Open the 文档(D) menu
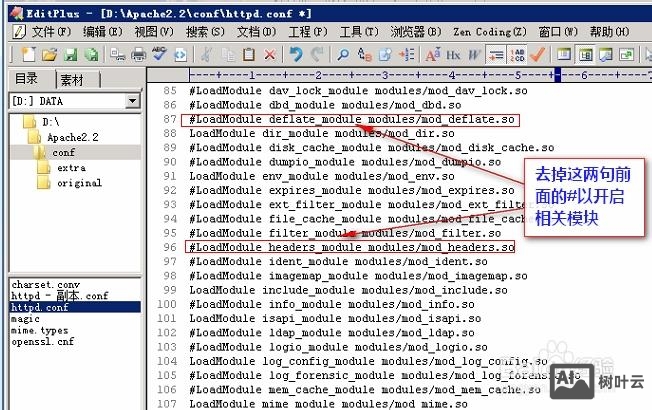The image size is (652, 410). click(257, 32)
